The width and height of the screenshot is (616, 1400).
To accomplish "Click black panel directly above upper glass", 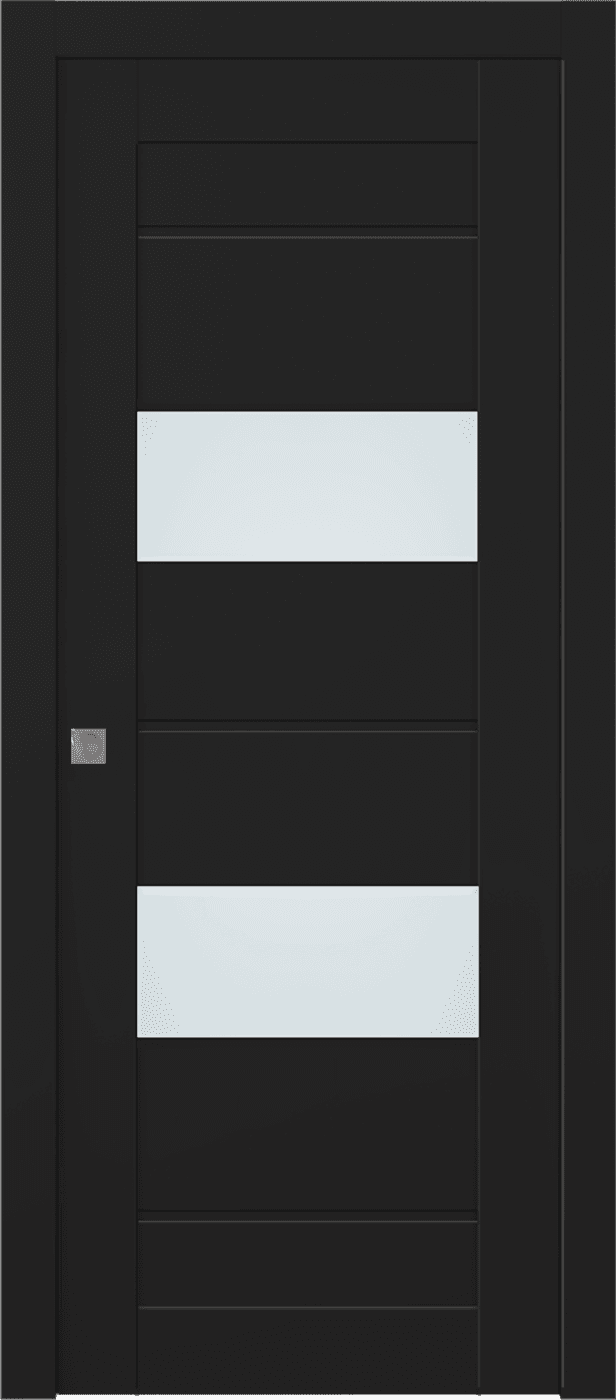I will (x=307, y=325).
